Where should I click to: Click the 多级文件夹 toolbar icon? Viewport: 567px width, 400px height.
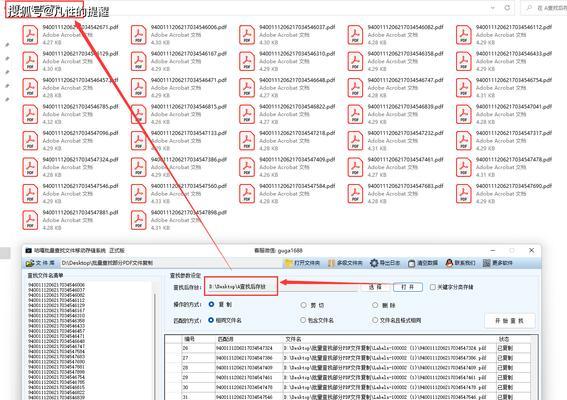[x=331, y=263]
